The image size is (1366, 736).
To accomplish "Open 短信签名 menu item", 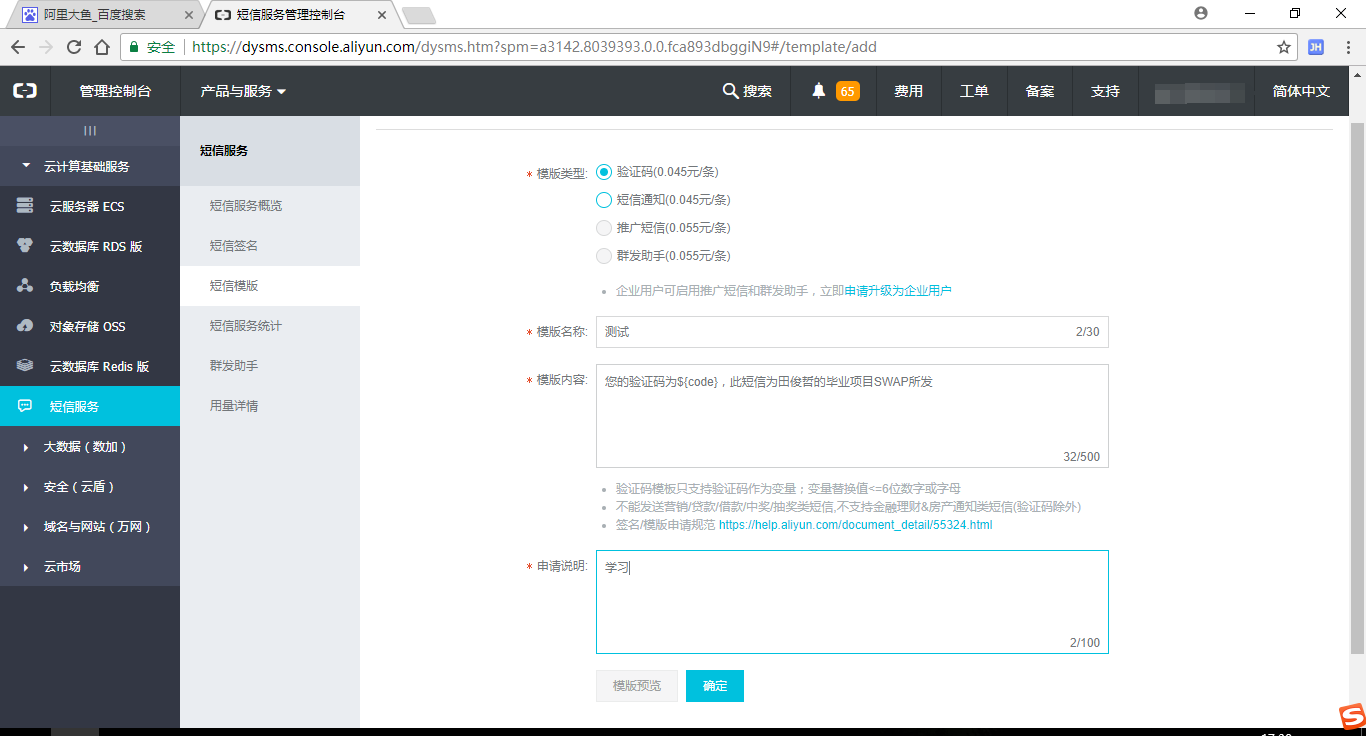I will (234, 246).
